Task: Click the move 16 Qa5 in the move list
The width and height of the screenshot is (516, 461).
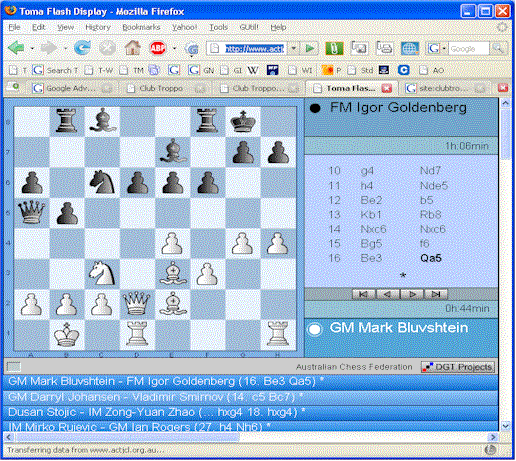Action: point(430,258)
